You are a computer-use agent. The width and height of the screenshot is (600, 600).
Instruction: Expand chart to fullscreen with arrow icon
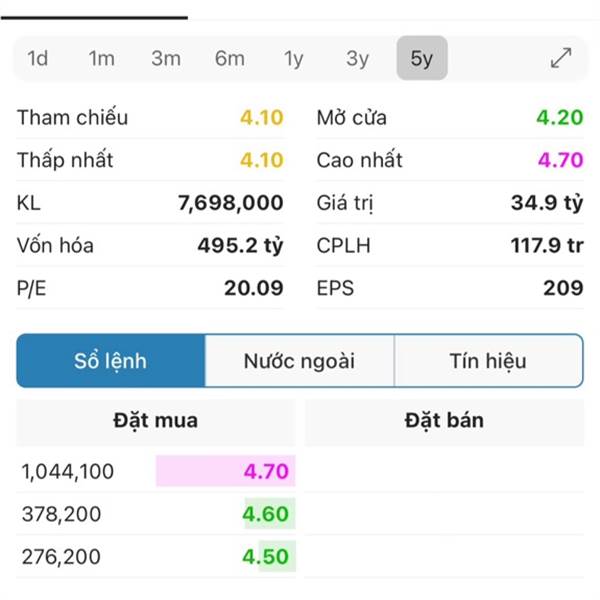point(561,58)
